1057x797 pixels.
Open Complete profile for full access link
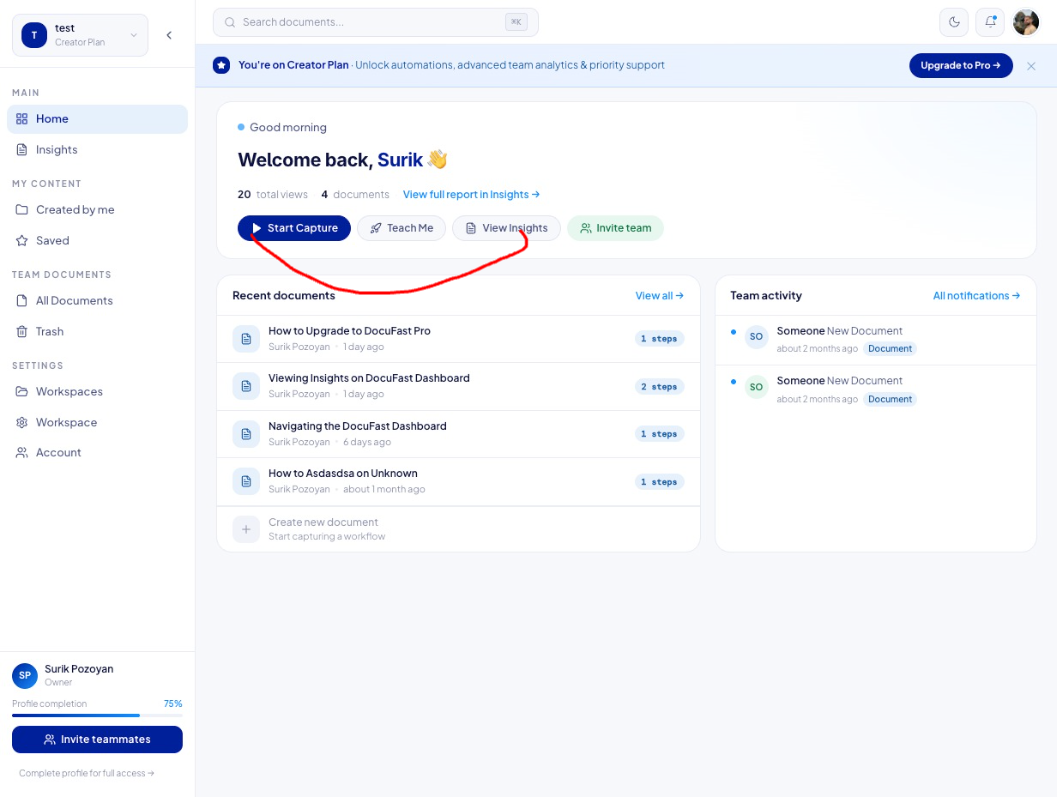pos(86,773)
